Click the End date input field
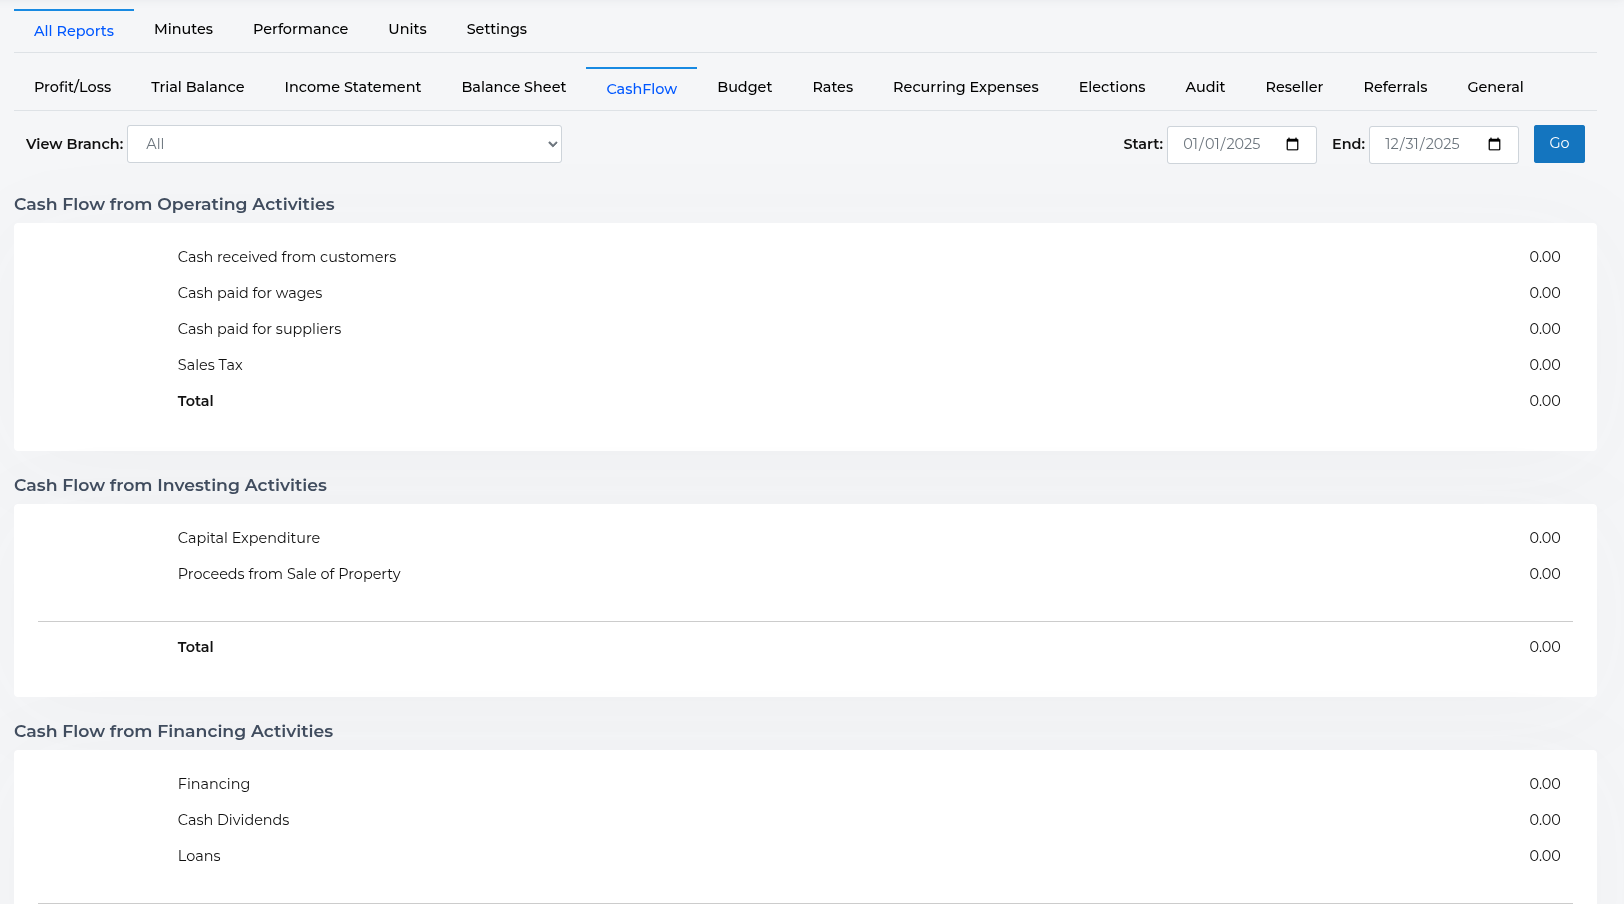Image resolution: width=1624 pixels, height=904 pixels. [x=1422, y=145]
